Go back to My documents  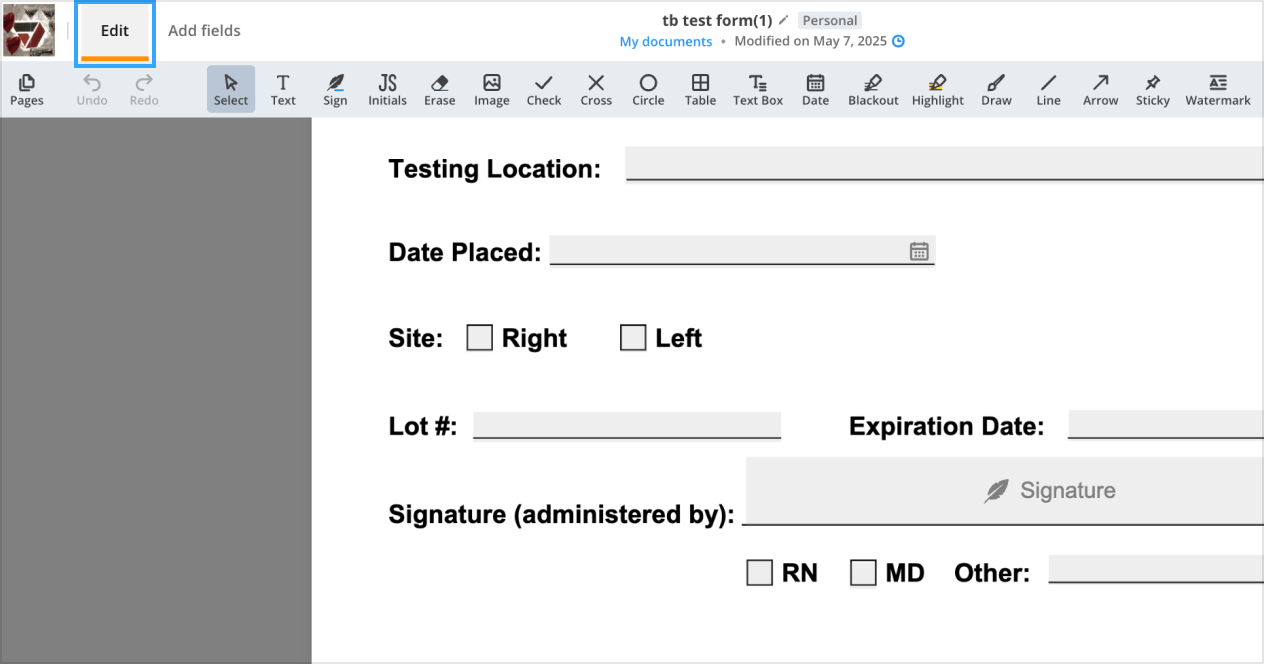pyautogui.click(x=665, y=41)
